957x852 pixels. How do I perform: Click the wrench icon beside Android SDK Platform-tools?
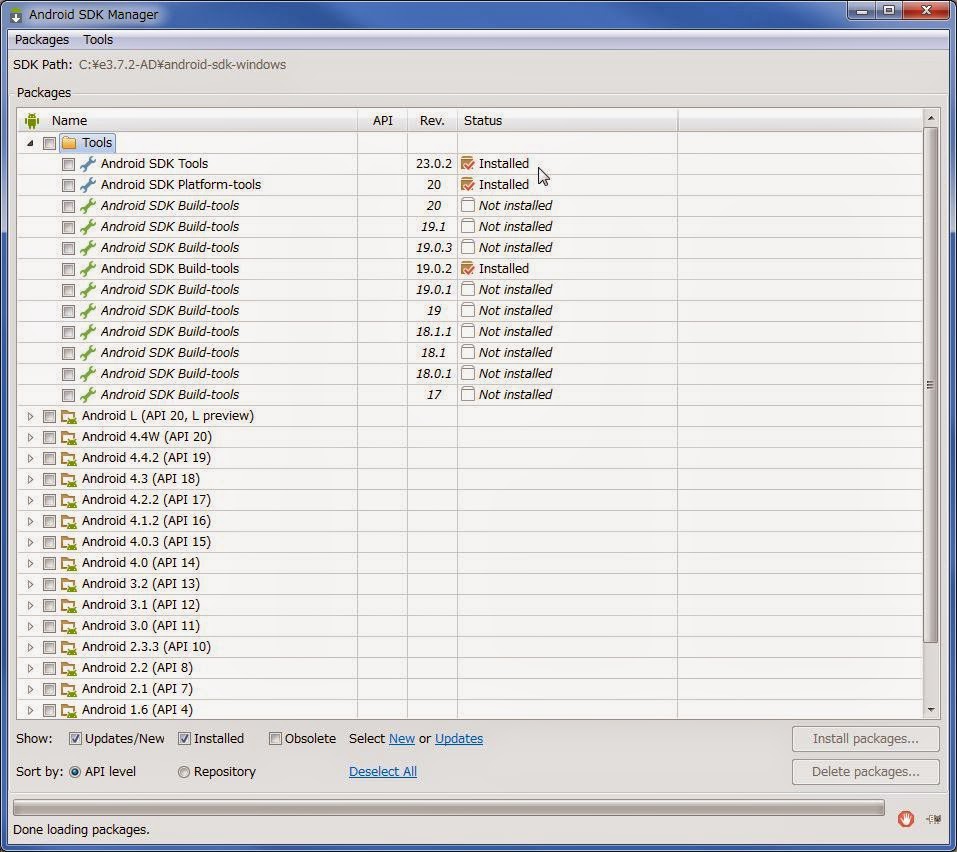click(88, 184)
